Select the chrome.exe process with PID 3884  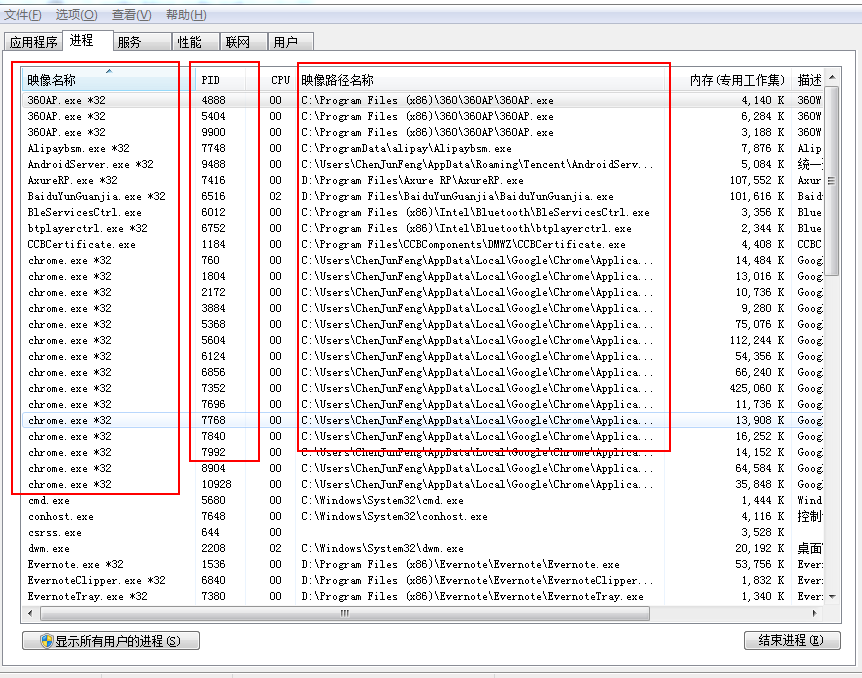point(422,308)
